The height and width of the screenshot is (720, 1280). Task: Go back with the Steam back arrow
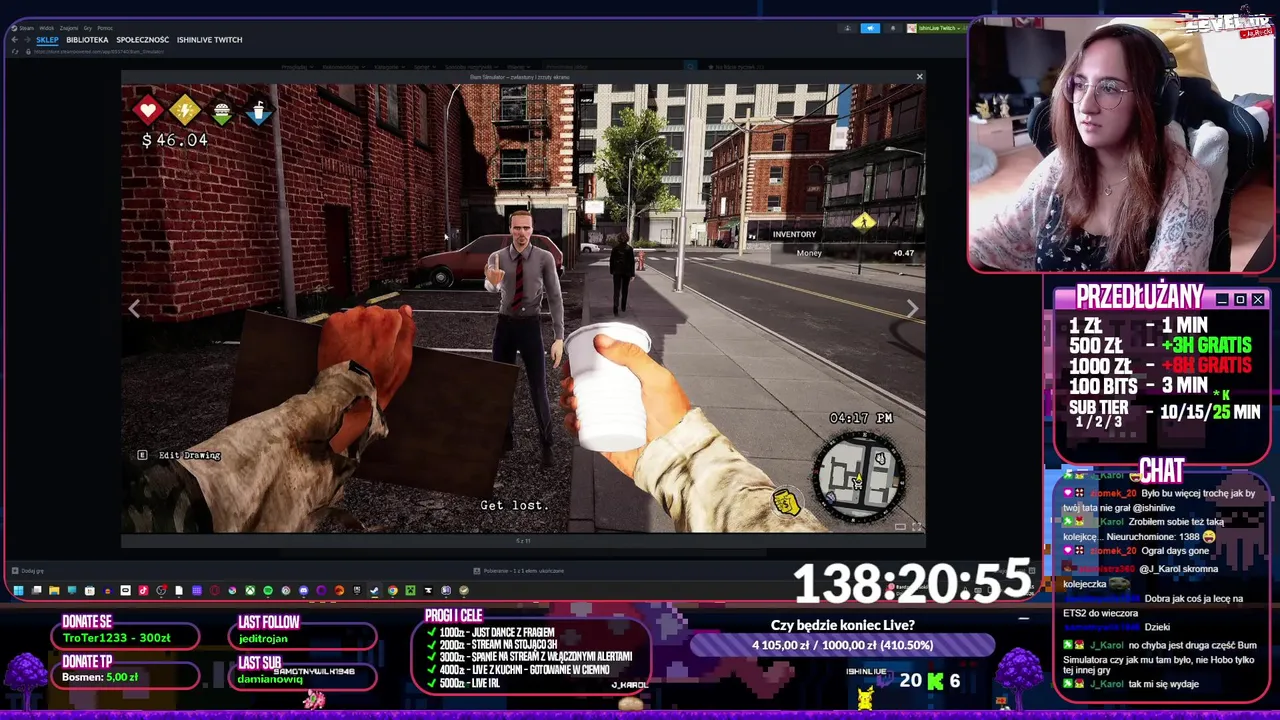pos(14,40)
